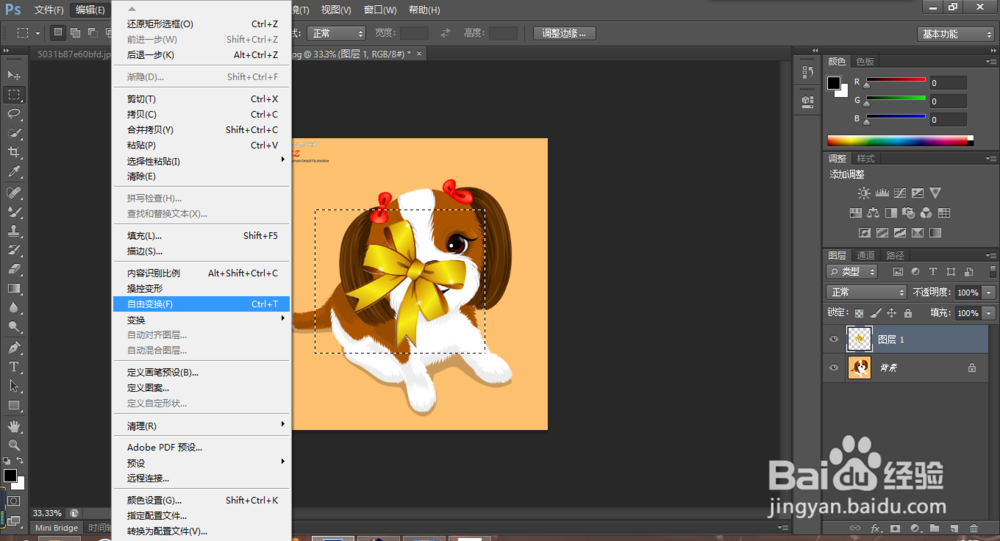
Task: Choose 颜色设置(G)... entry
Action: pyautogui.click(x=201, y=500)
